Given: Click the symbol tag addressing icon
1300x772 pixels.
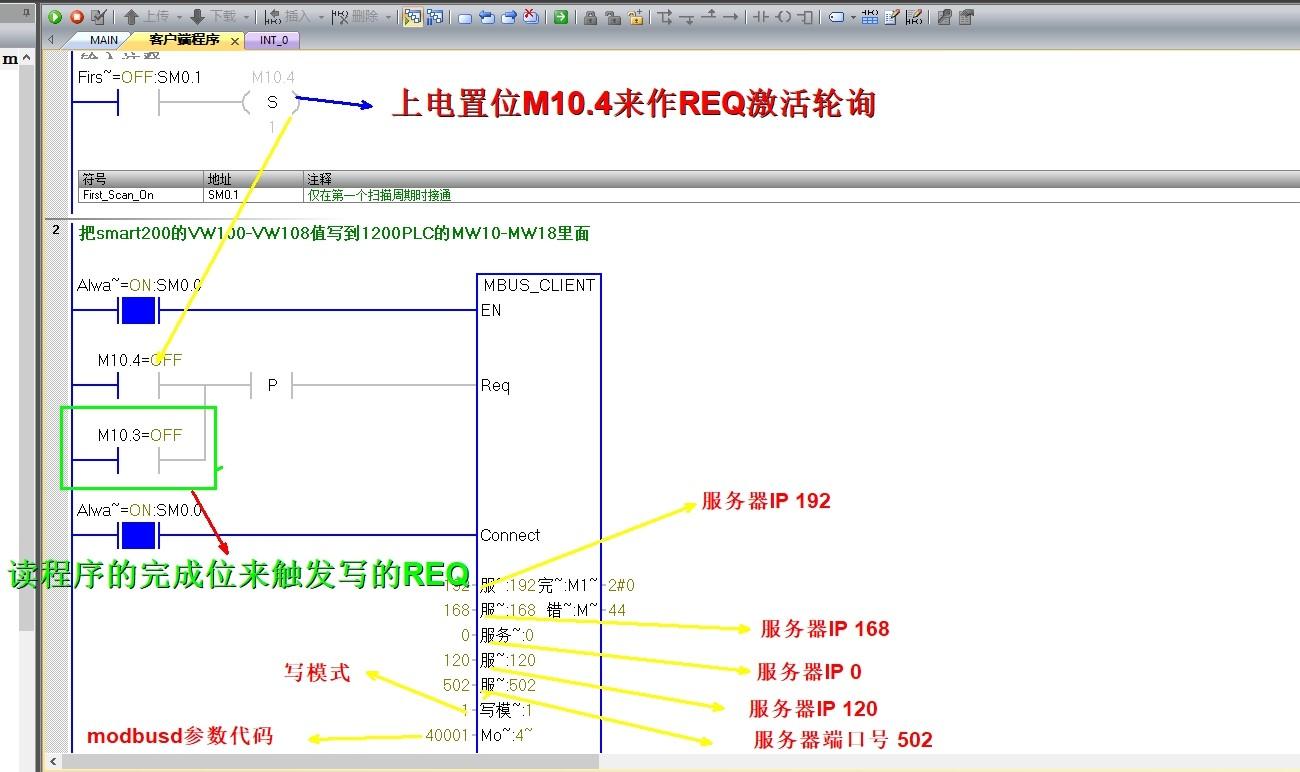Looking at the screenshot, I should coord(837,17).
